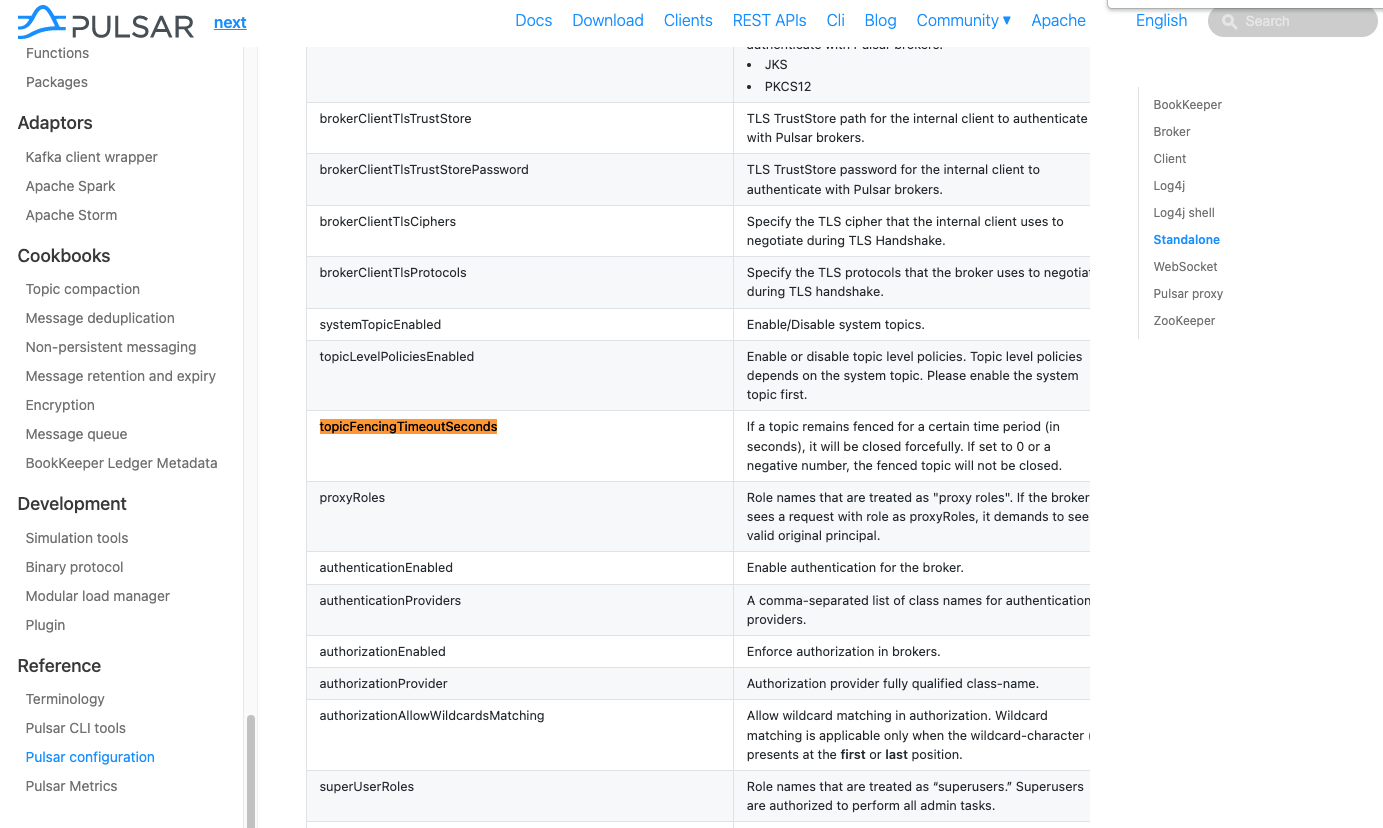Open Packages in the sidebar
The image size is (1383, 828).
pyautogui.click(x=56, y=82)
